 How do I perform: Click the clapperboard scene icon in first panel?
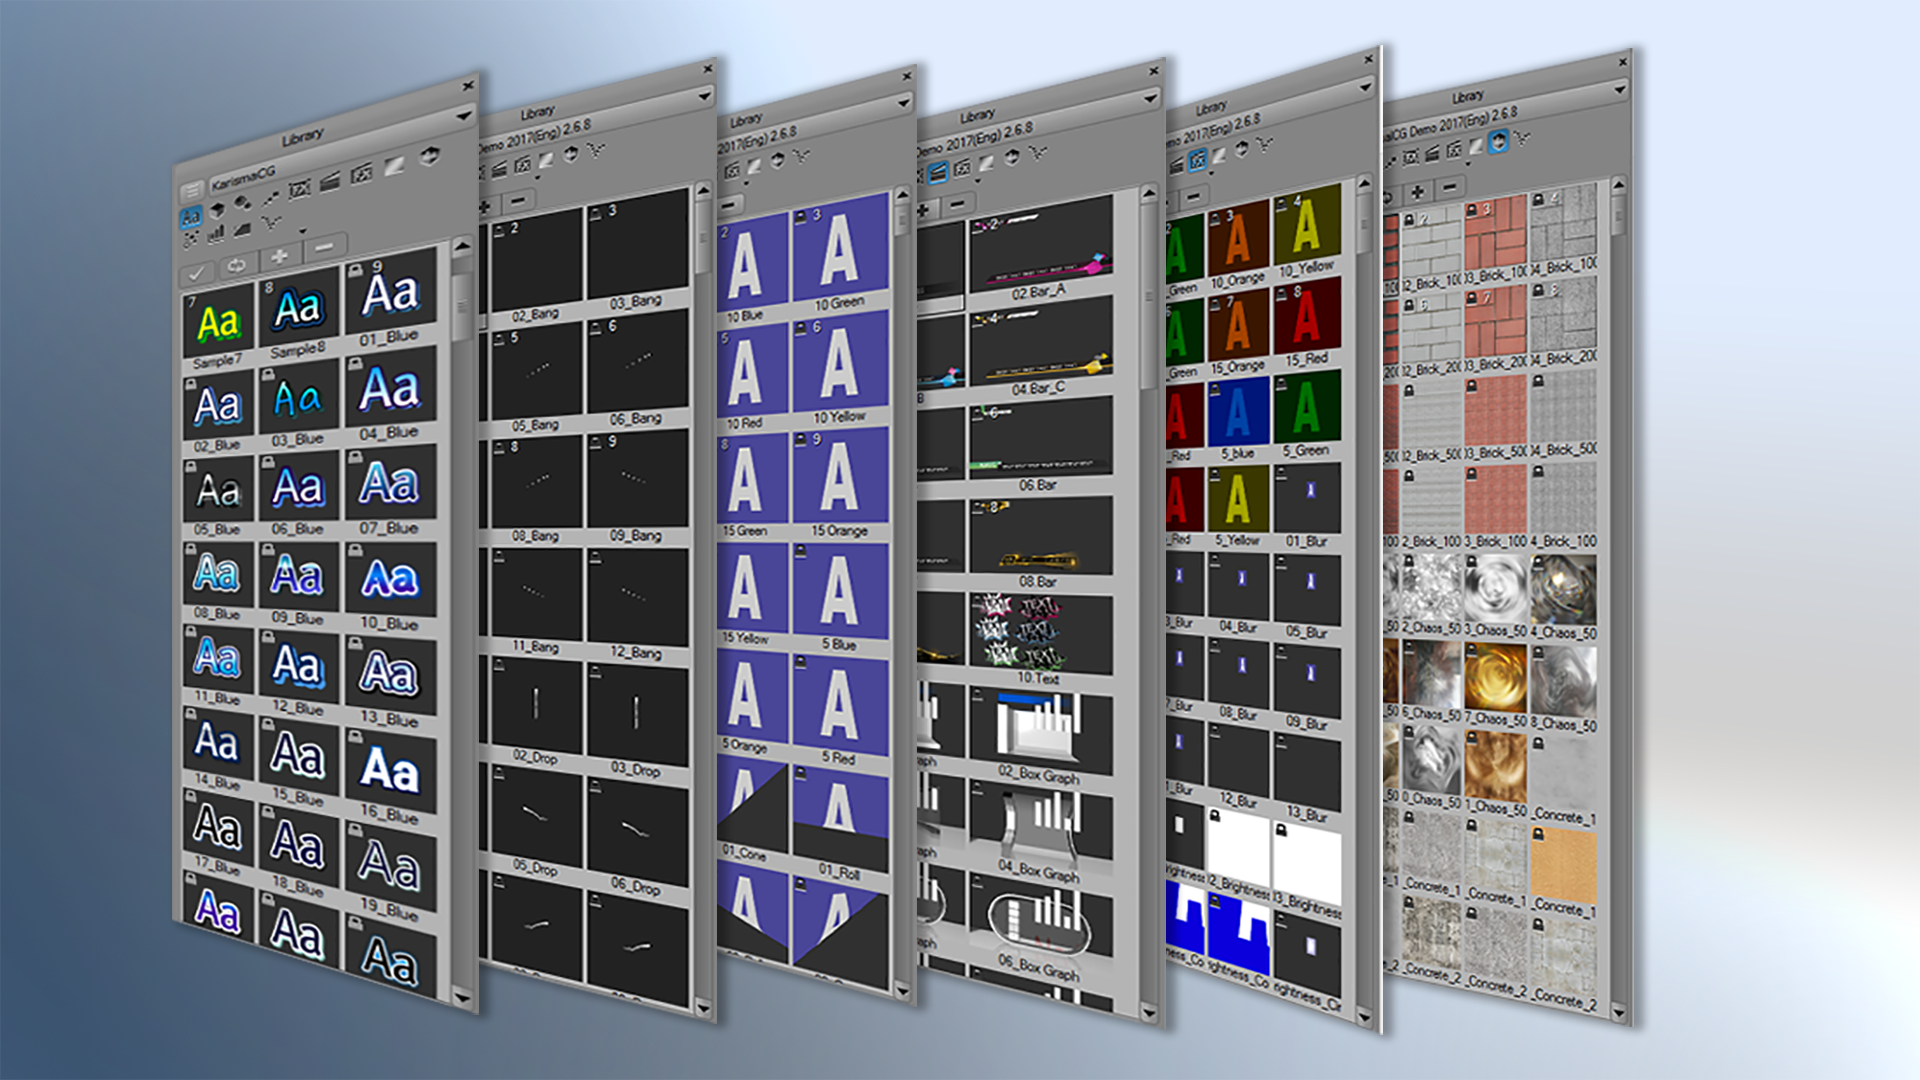(x=330, y=182)
